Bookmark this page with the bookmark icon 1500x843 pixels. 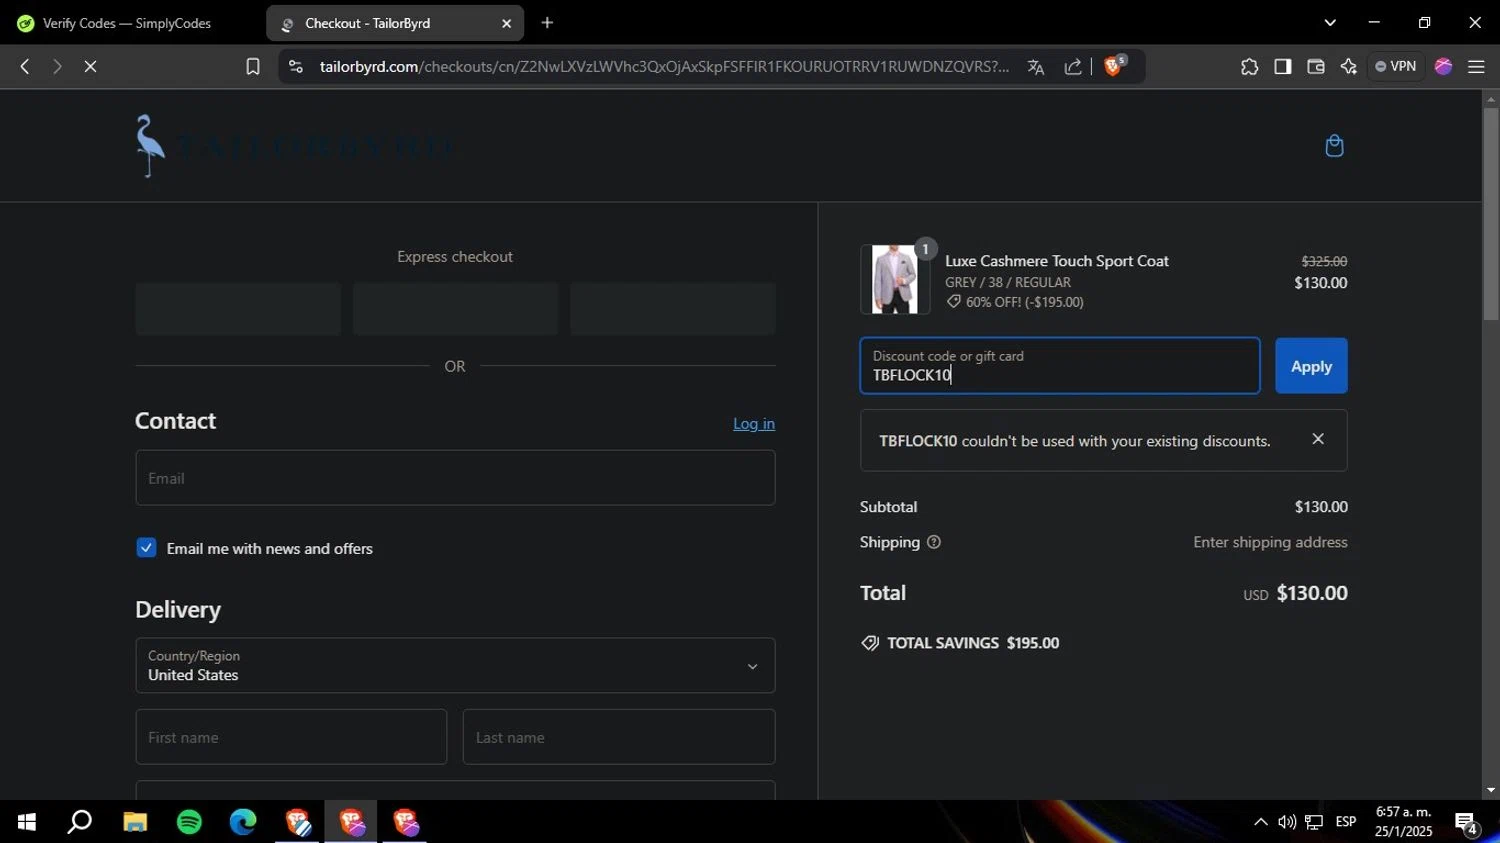[253, 67]
